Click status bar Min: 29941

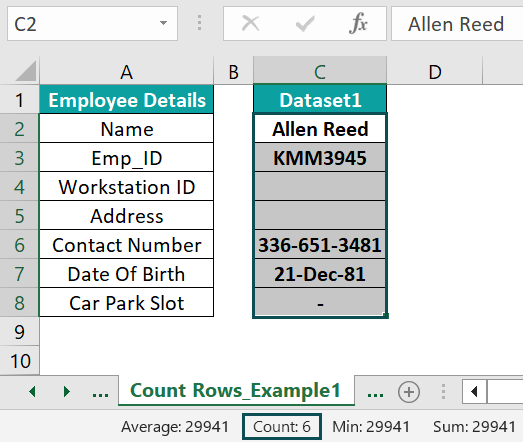point(371,427)
